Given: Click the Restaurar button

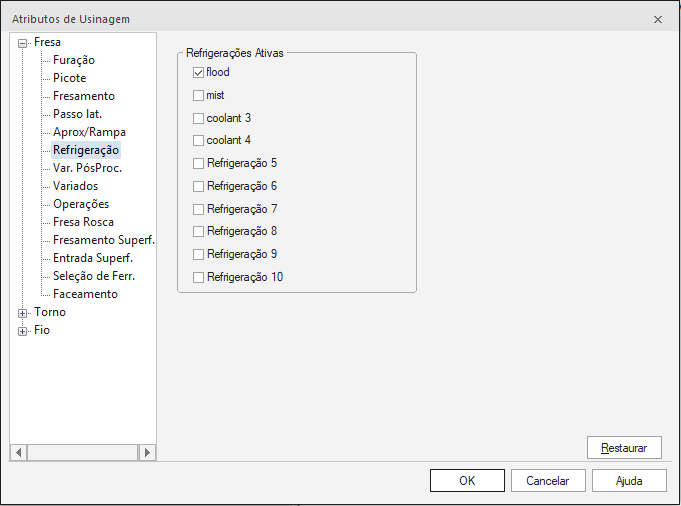Looking at the screenshot, I should point(624,448).
